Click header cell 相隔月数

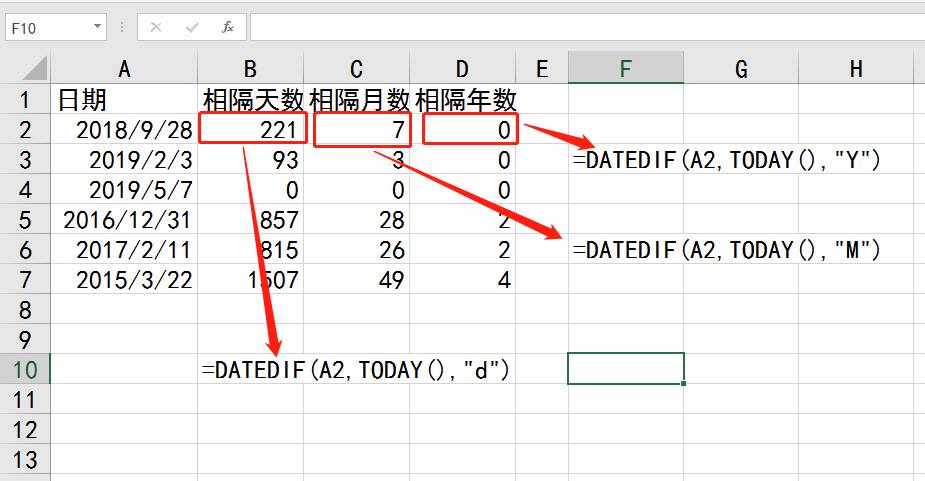pyautogui.click(x=356, y=99)
